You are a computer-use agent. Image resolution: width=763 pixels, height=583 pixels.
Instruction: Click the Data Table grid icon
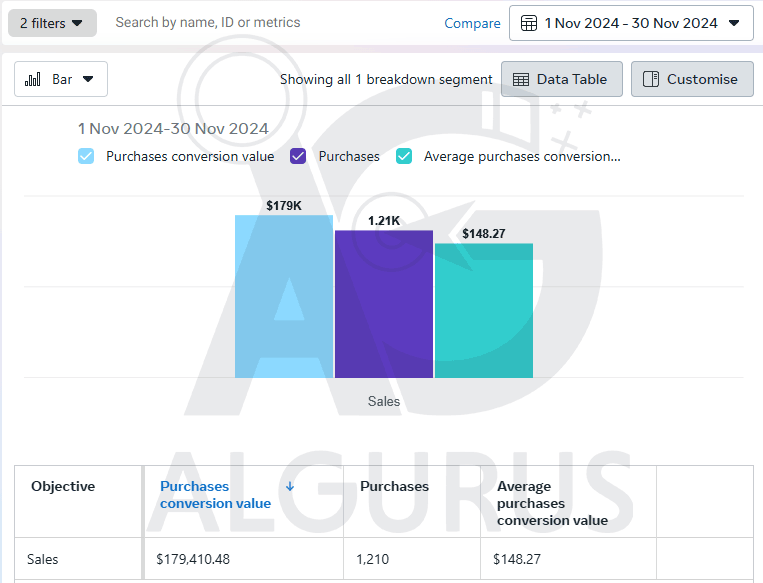pos(520,79)
